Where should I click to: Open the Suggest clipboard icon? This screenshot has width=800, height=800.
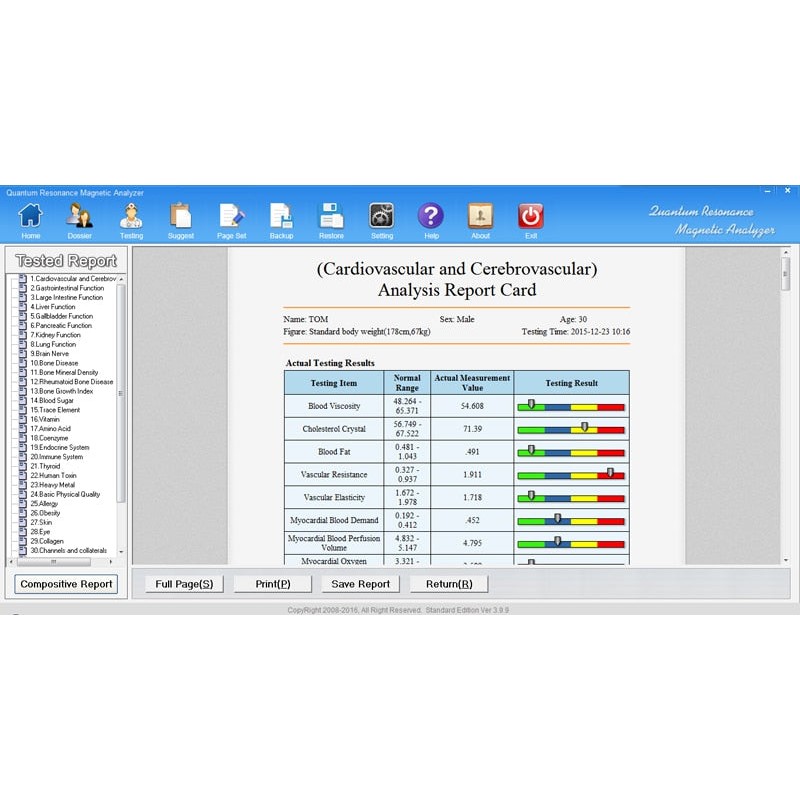(x=181, y=216)
